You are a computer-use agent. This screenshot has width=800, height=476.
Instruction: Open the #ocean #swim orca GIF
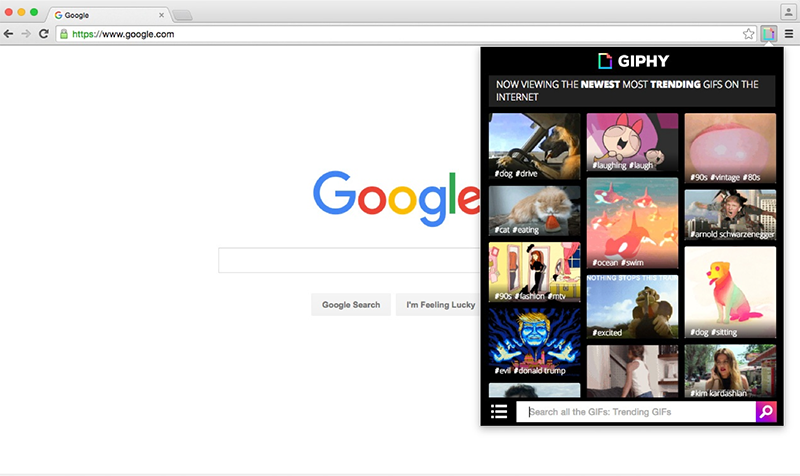(632, 223)
